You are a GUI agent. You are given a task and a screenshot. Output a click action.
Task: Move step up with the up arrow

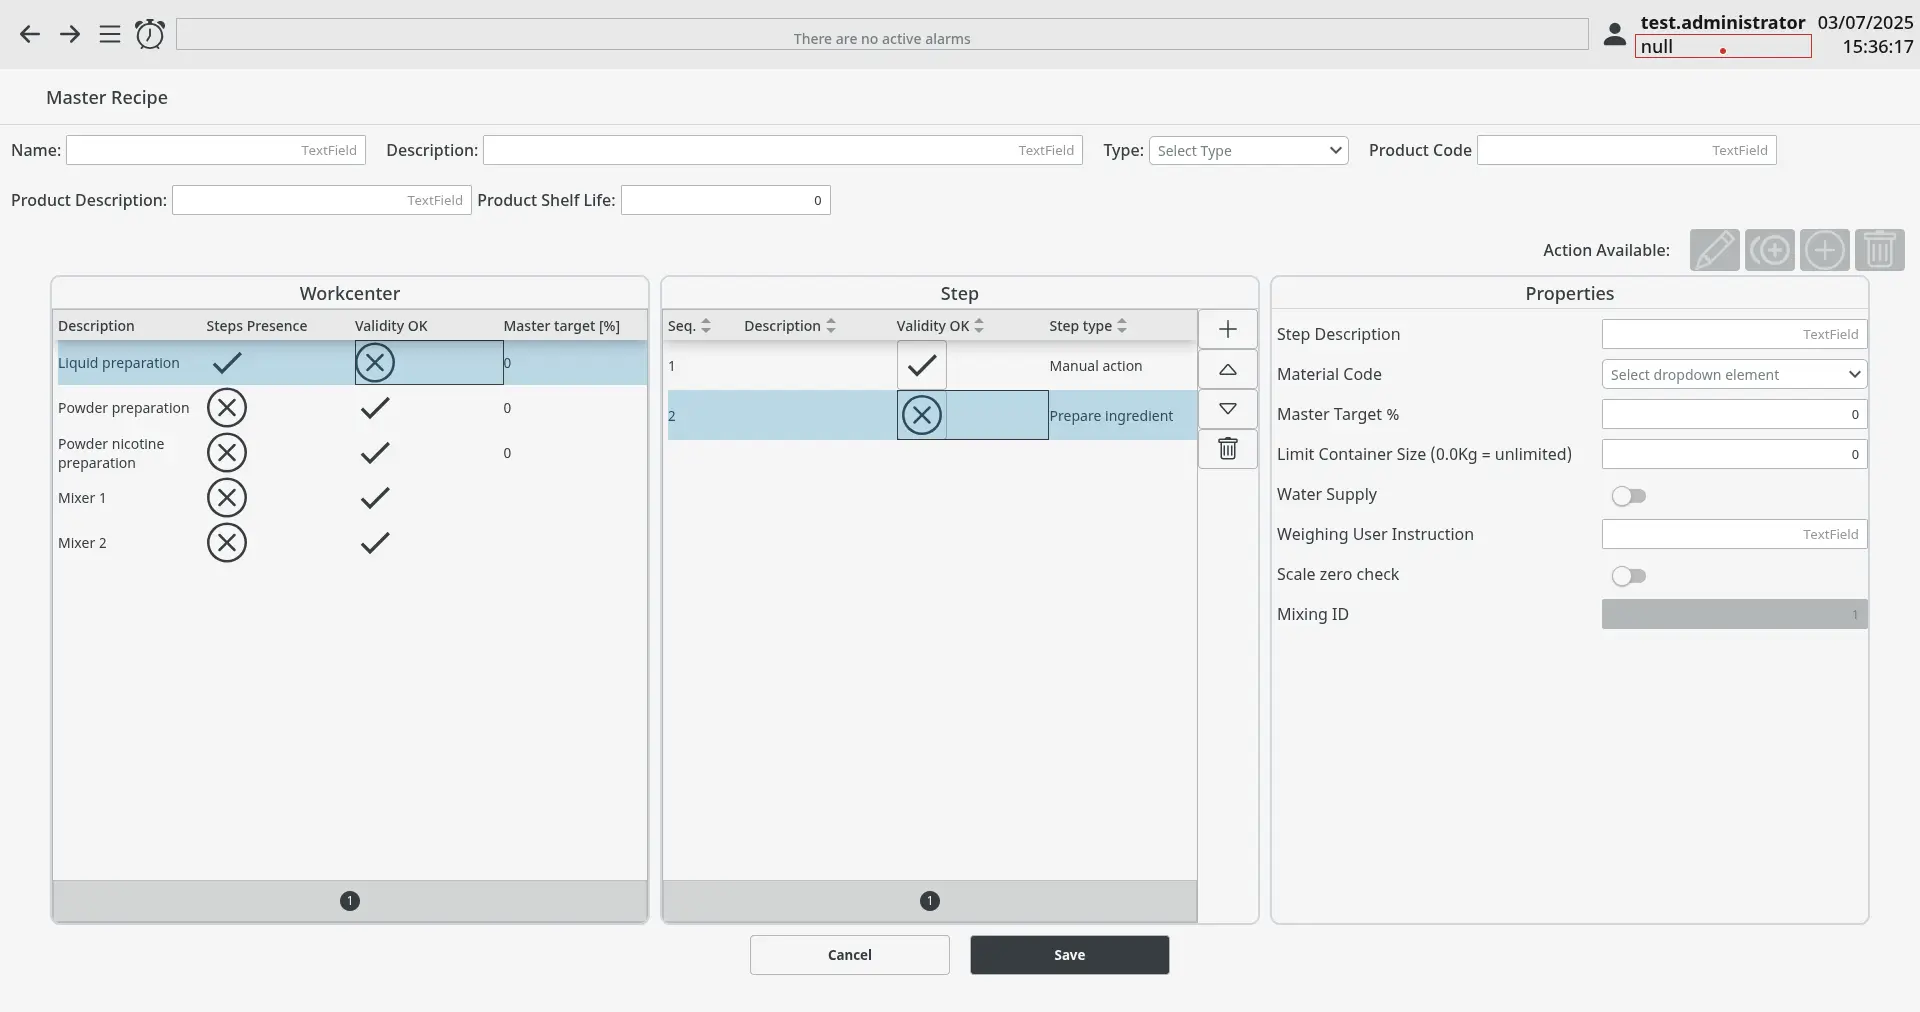(1228, 369)
